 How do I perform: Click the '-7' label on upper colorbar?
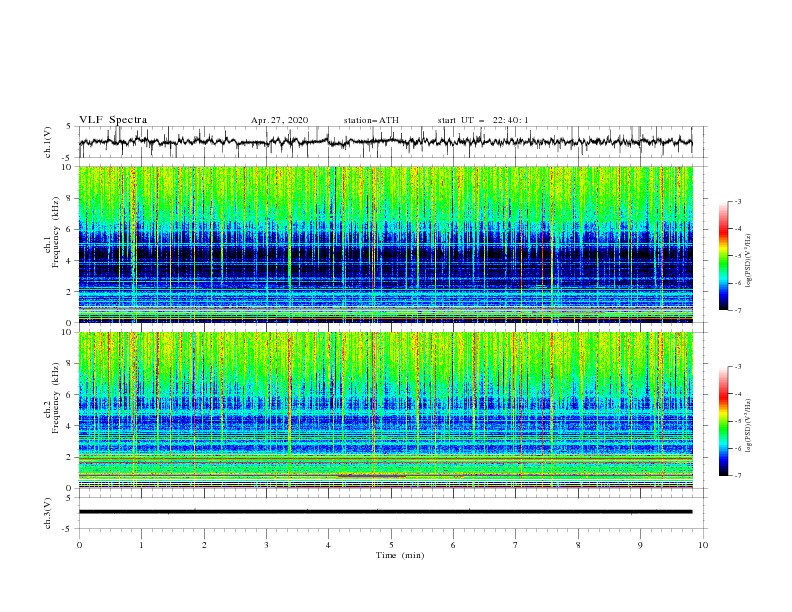click(x=738, y=310)
